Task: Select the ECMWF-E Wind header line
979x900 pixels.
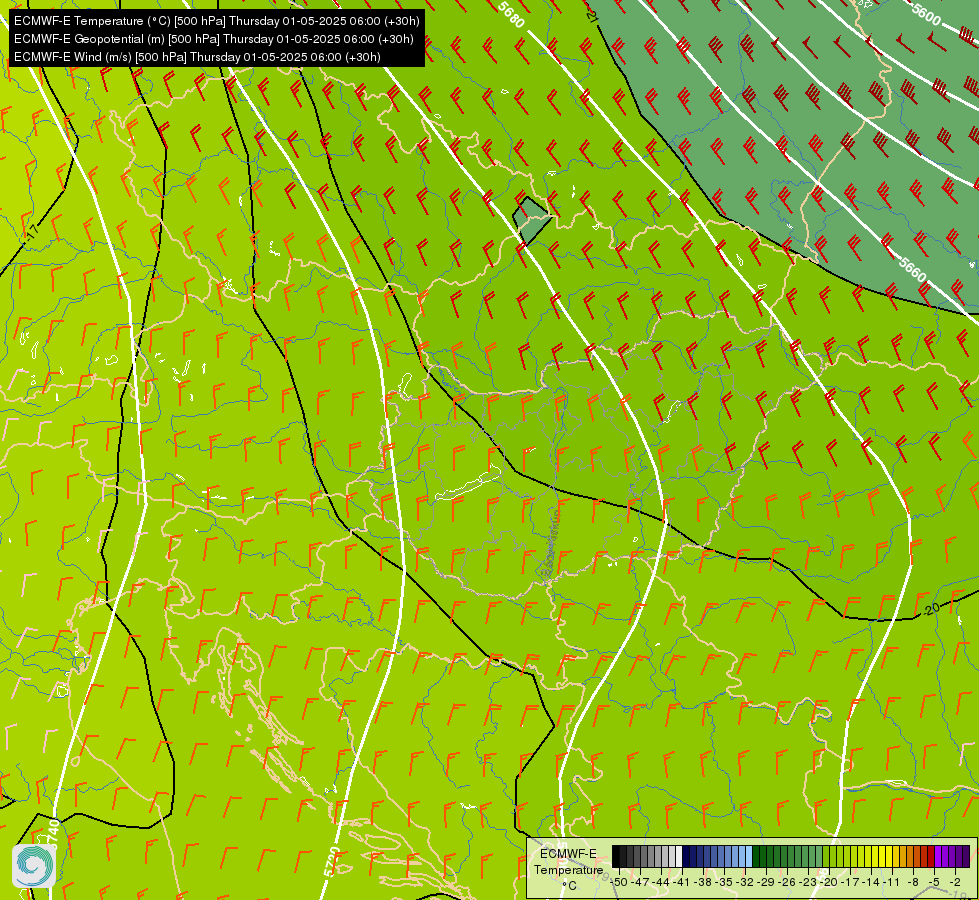Action: coord(197,57)
